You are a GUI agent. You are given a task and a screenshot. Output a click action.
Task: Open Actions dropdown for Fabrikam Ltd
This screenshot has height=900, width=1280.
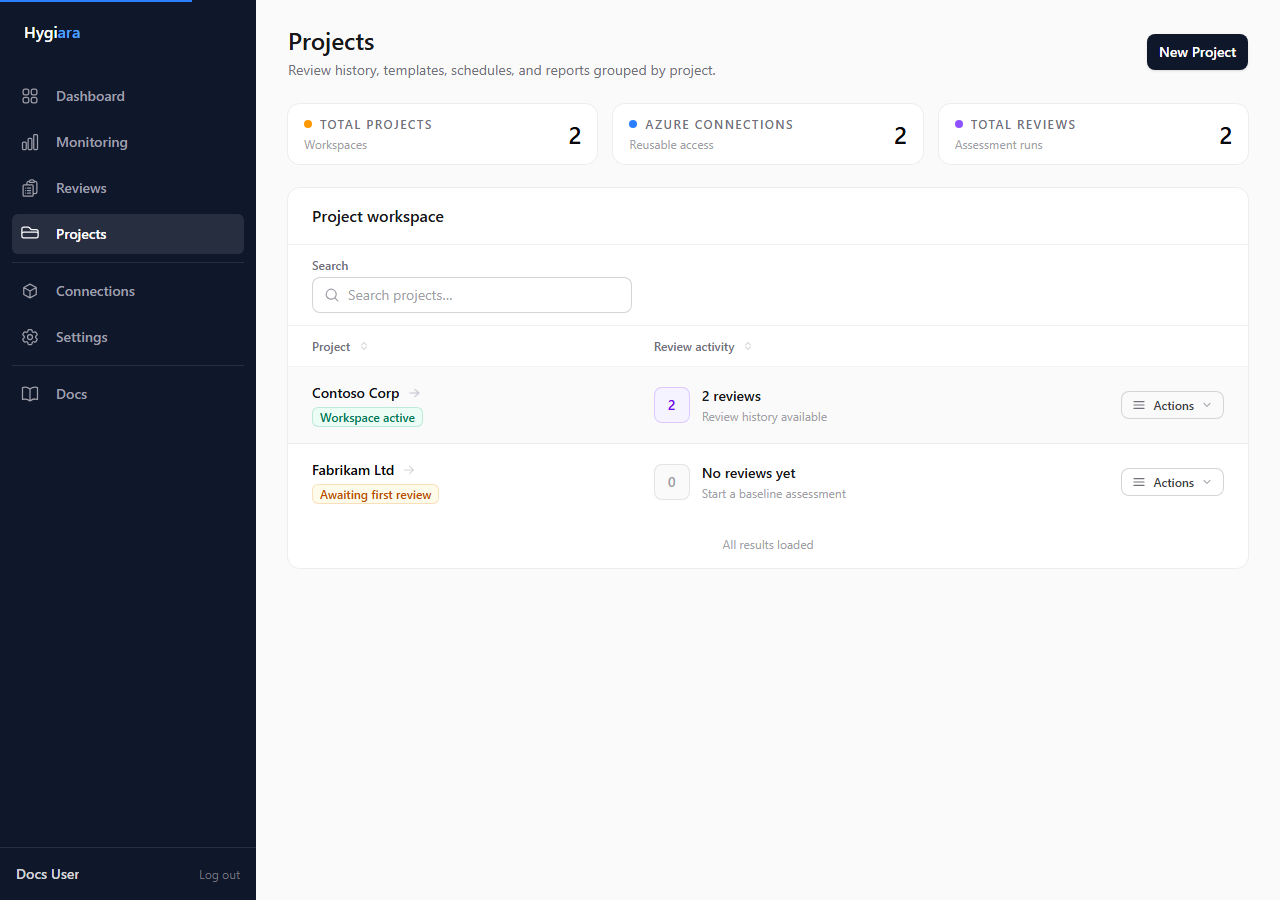point(1172,482)
